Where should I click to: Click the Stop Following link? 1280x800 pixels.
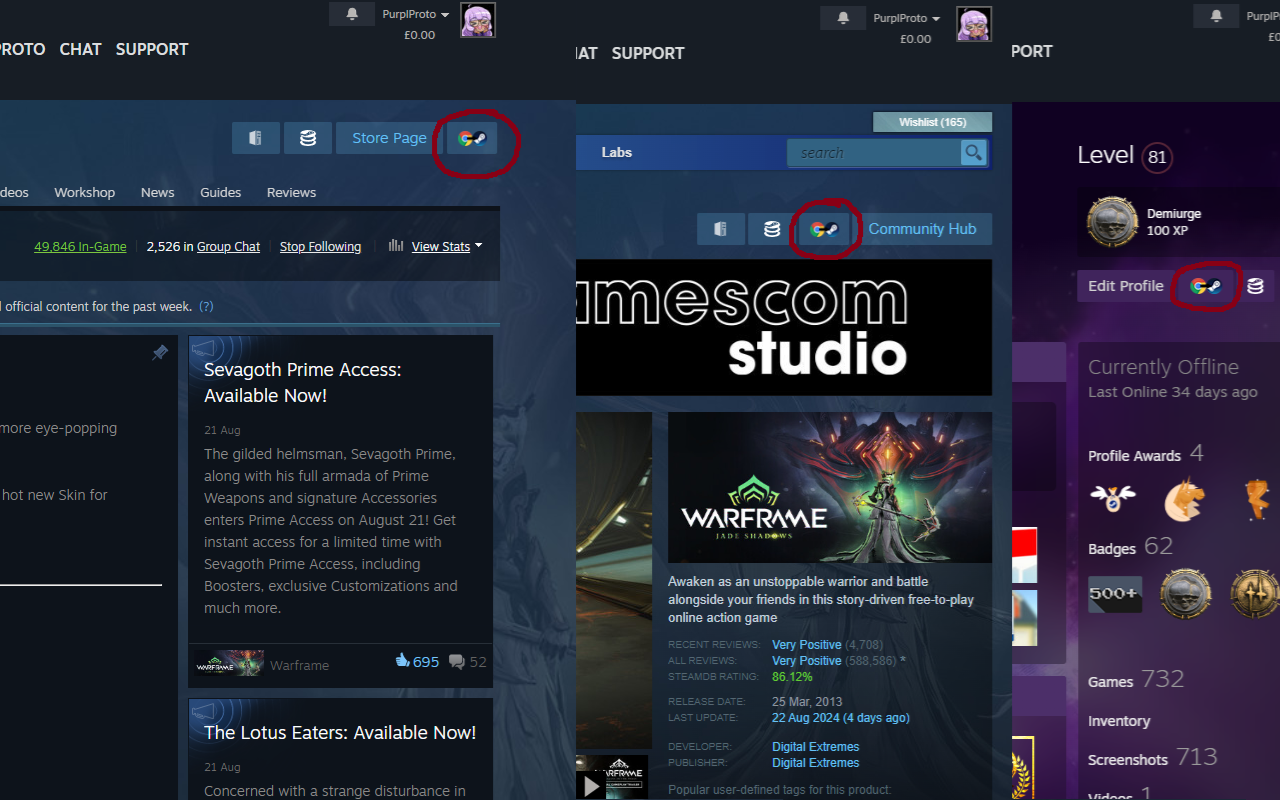320,246
